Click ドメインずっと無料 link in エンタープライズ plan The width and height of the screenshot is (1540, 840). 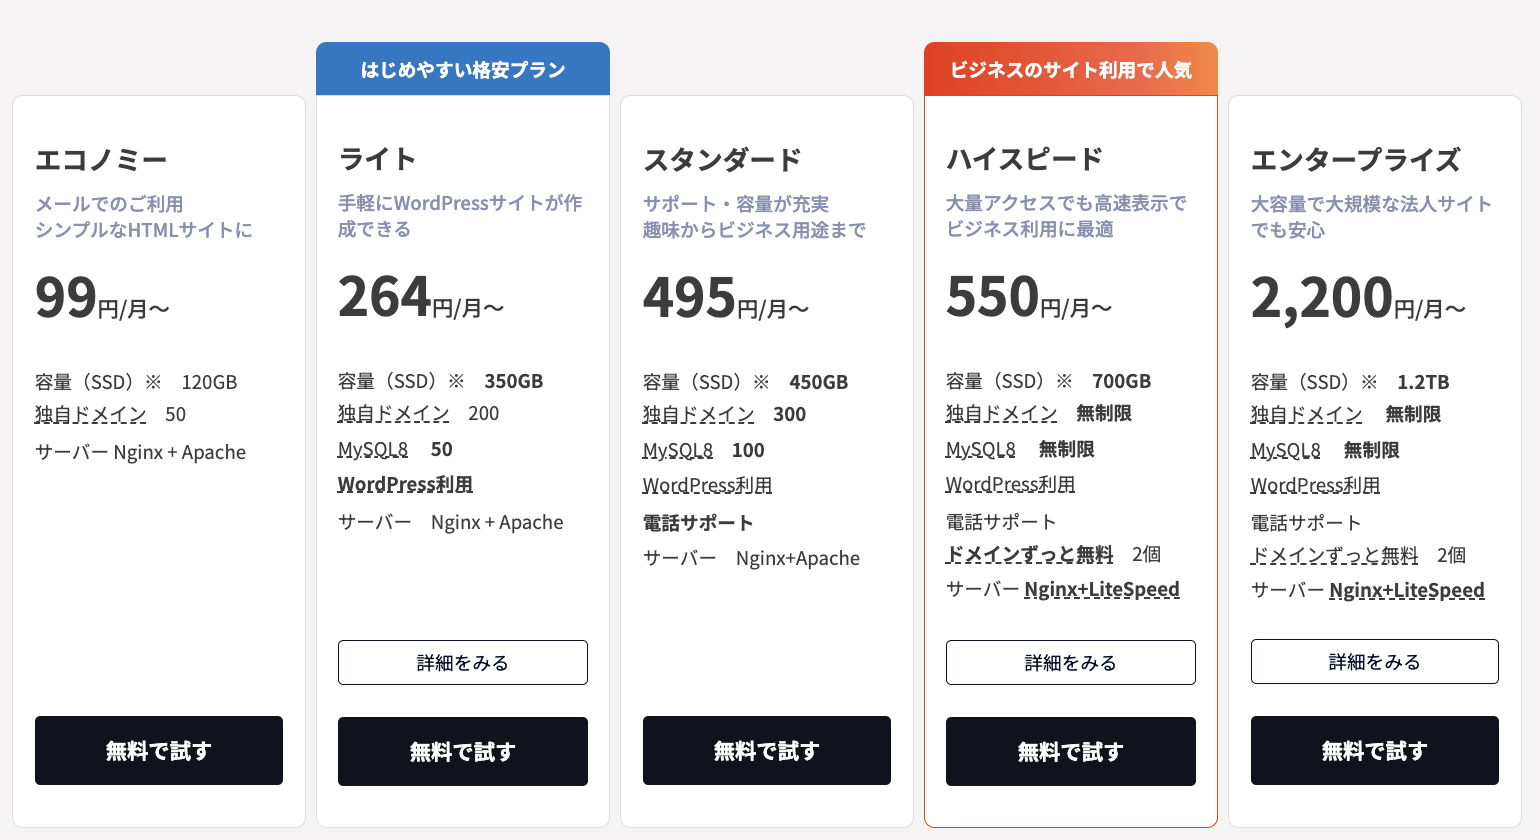[1334, 555]
